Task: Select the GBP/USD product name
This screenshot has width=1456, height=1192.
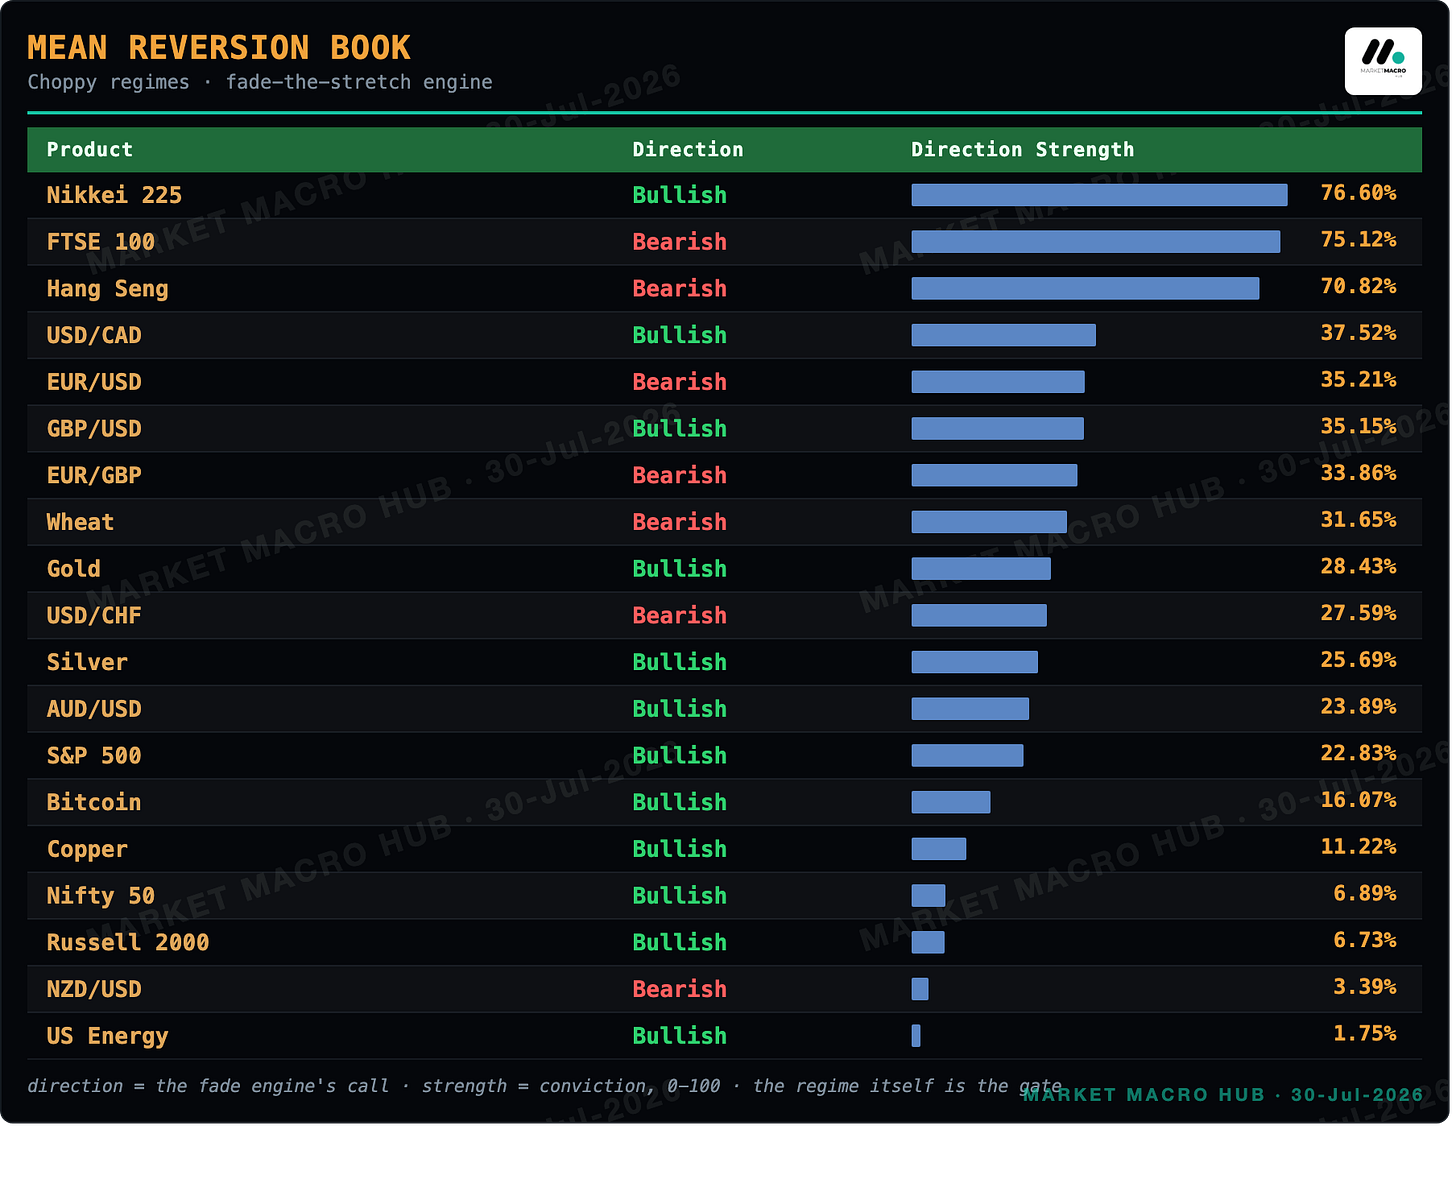Action: click(94, 429)
